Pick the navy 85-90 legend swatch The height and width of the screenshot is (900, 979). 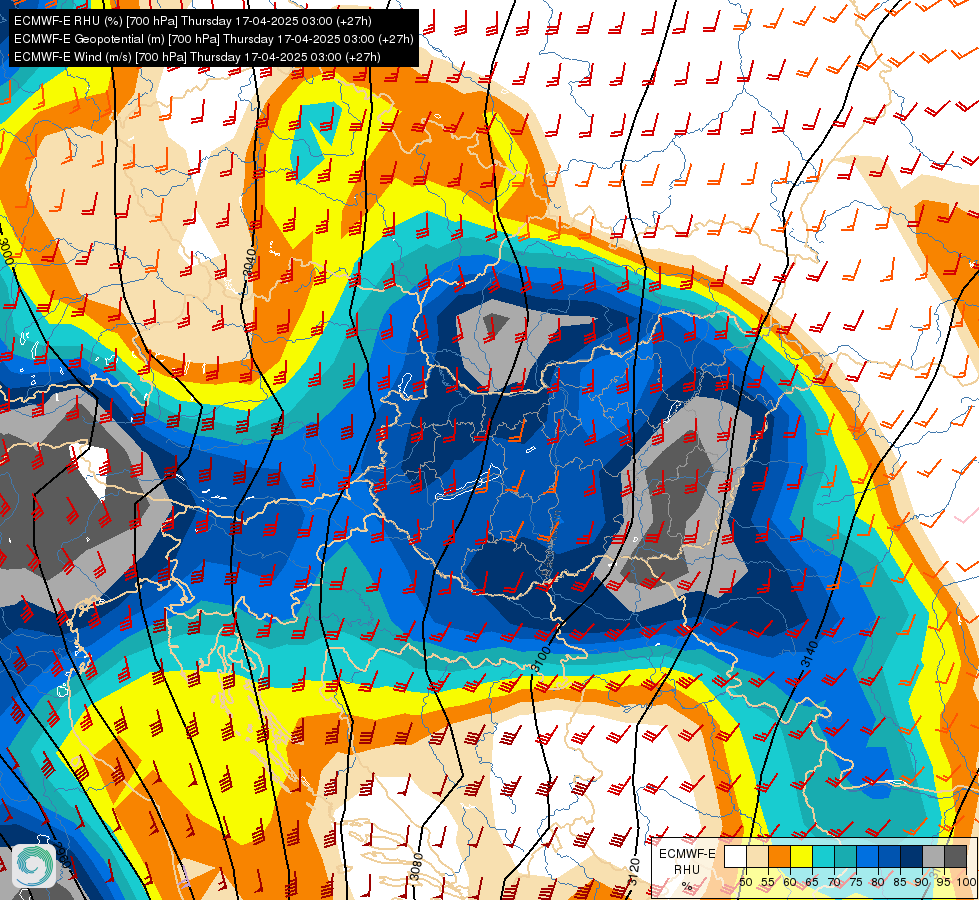pos(912,856)
